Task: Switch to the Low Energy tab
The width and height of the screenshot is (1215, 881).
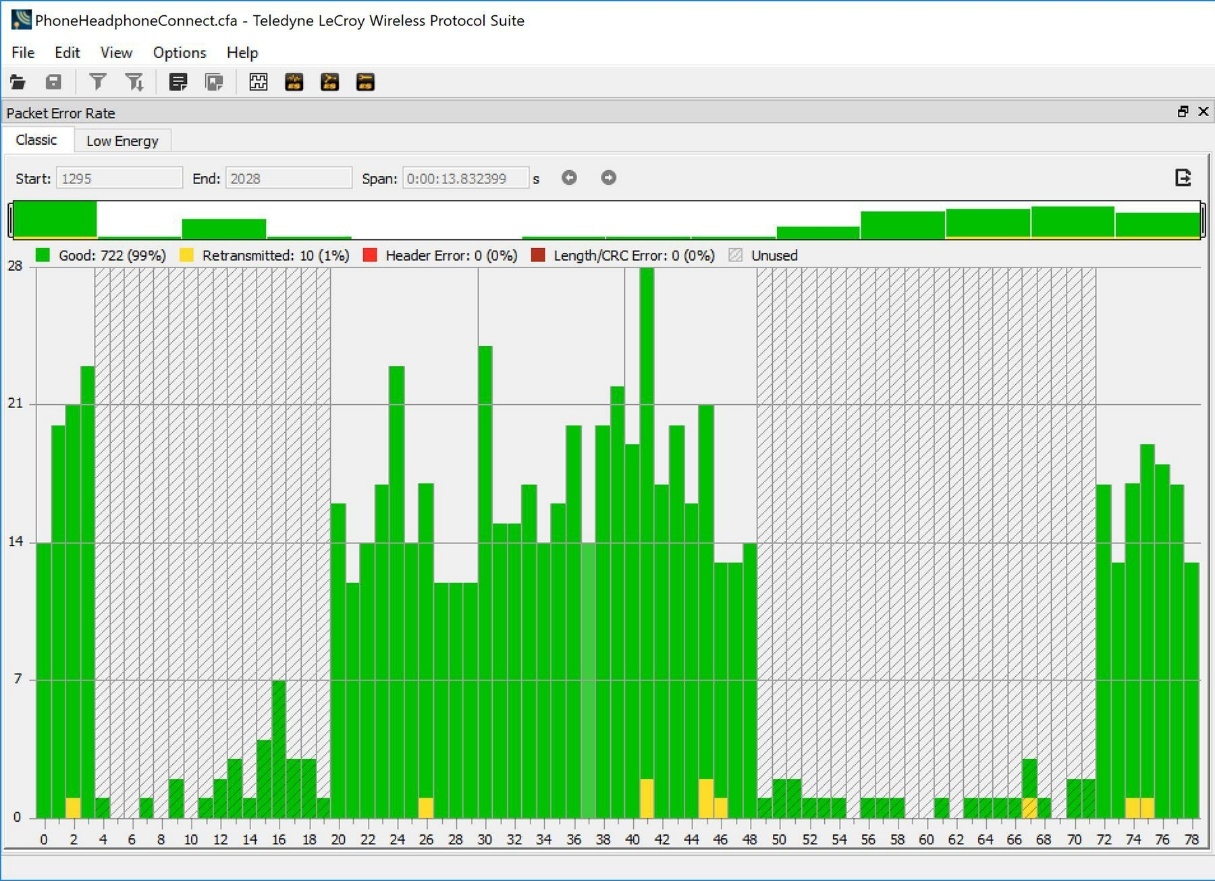Action: (x=122, y=141)
